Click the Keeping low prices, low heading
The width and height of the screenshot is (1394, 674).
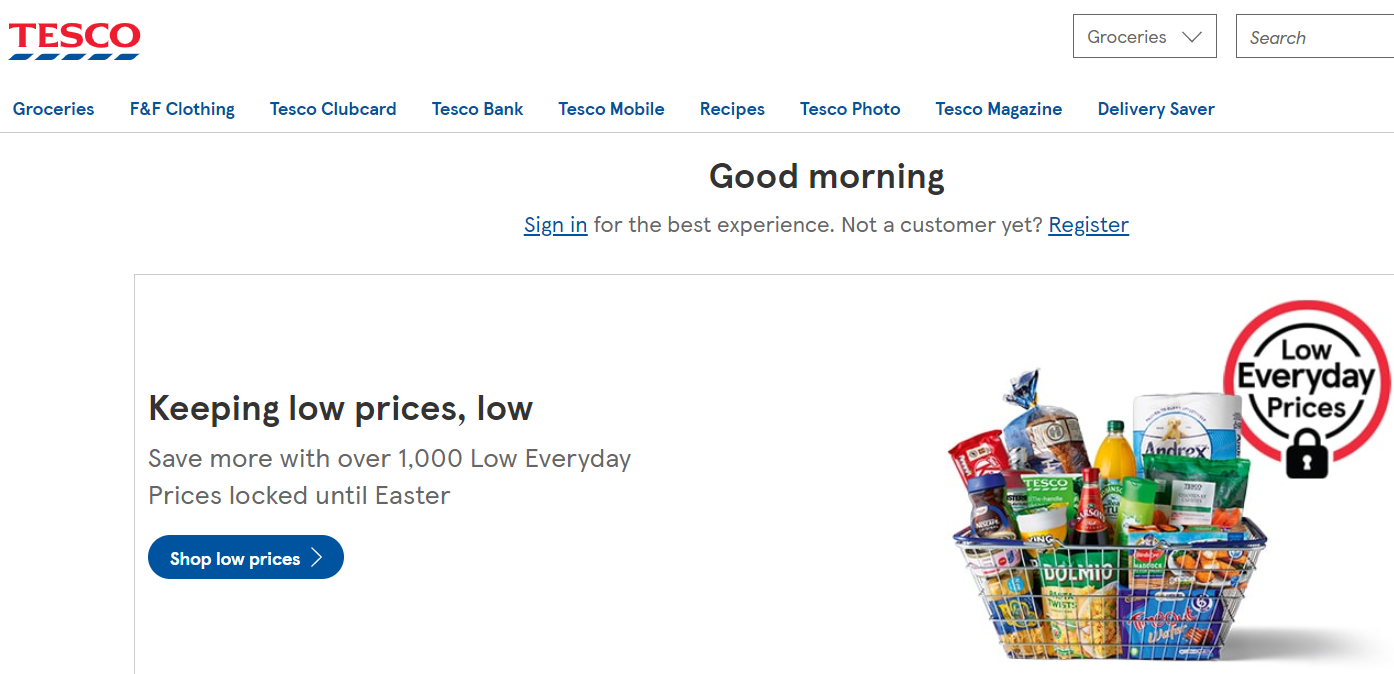pyautogui.click(x=340, y=408)
